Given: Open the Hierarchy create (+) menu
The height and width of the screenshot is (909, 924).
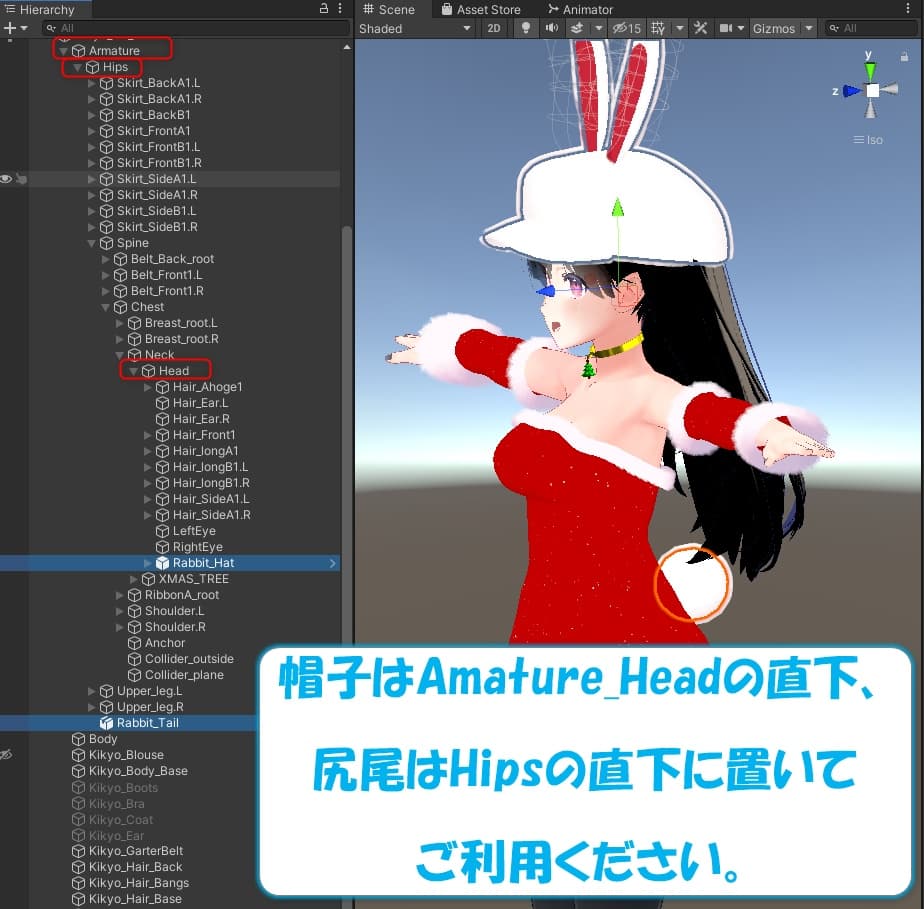Looking at the screenshot, I should [x=10, y=28].
